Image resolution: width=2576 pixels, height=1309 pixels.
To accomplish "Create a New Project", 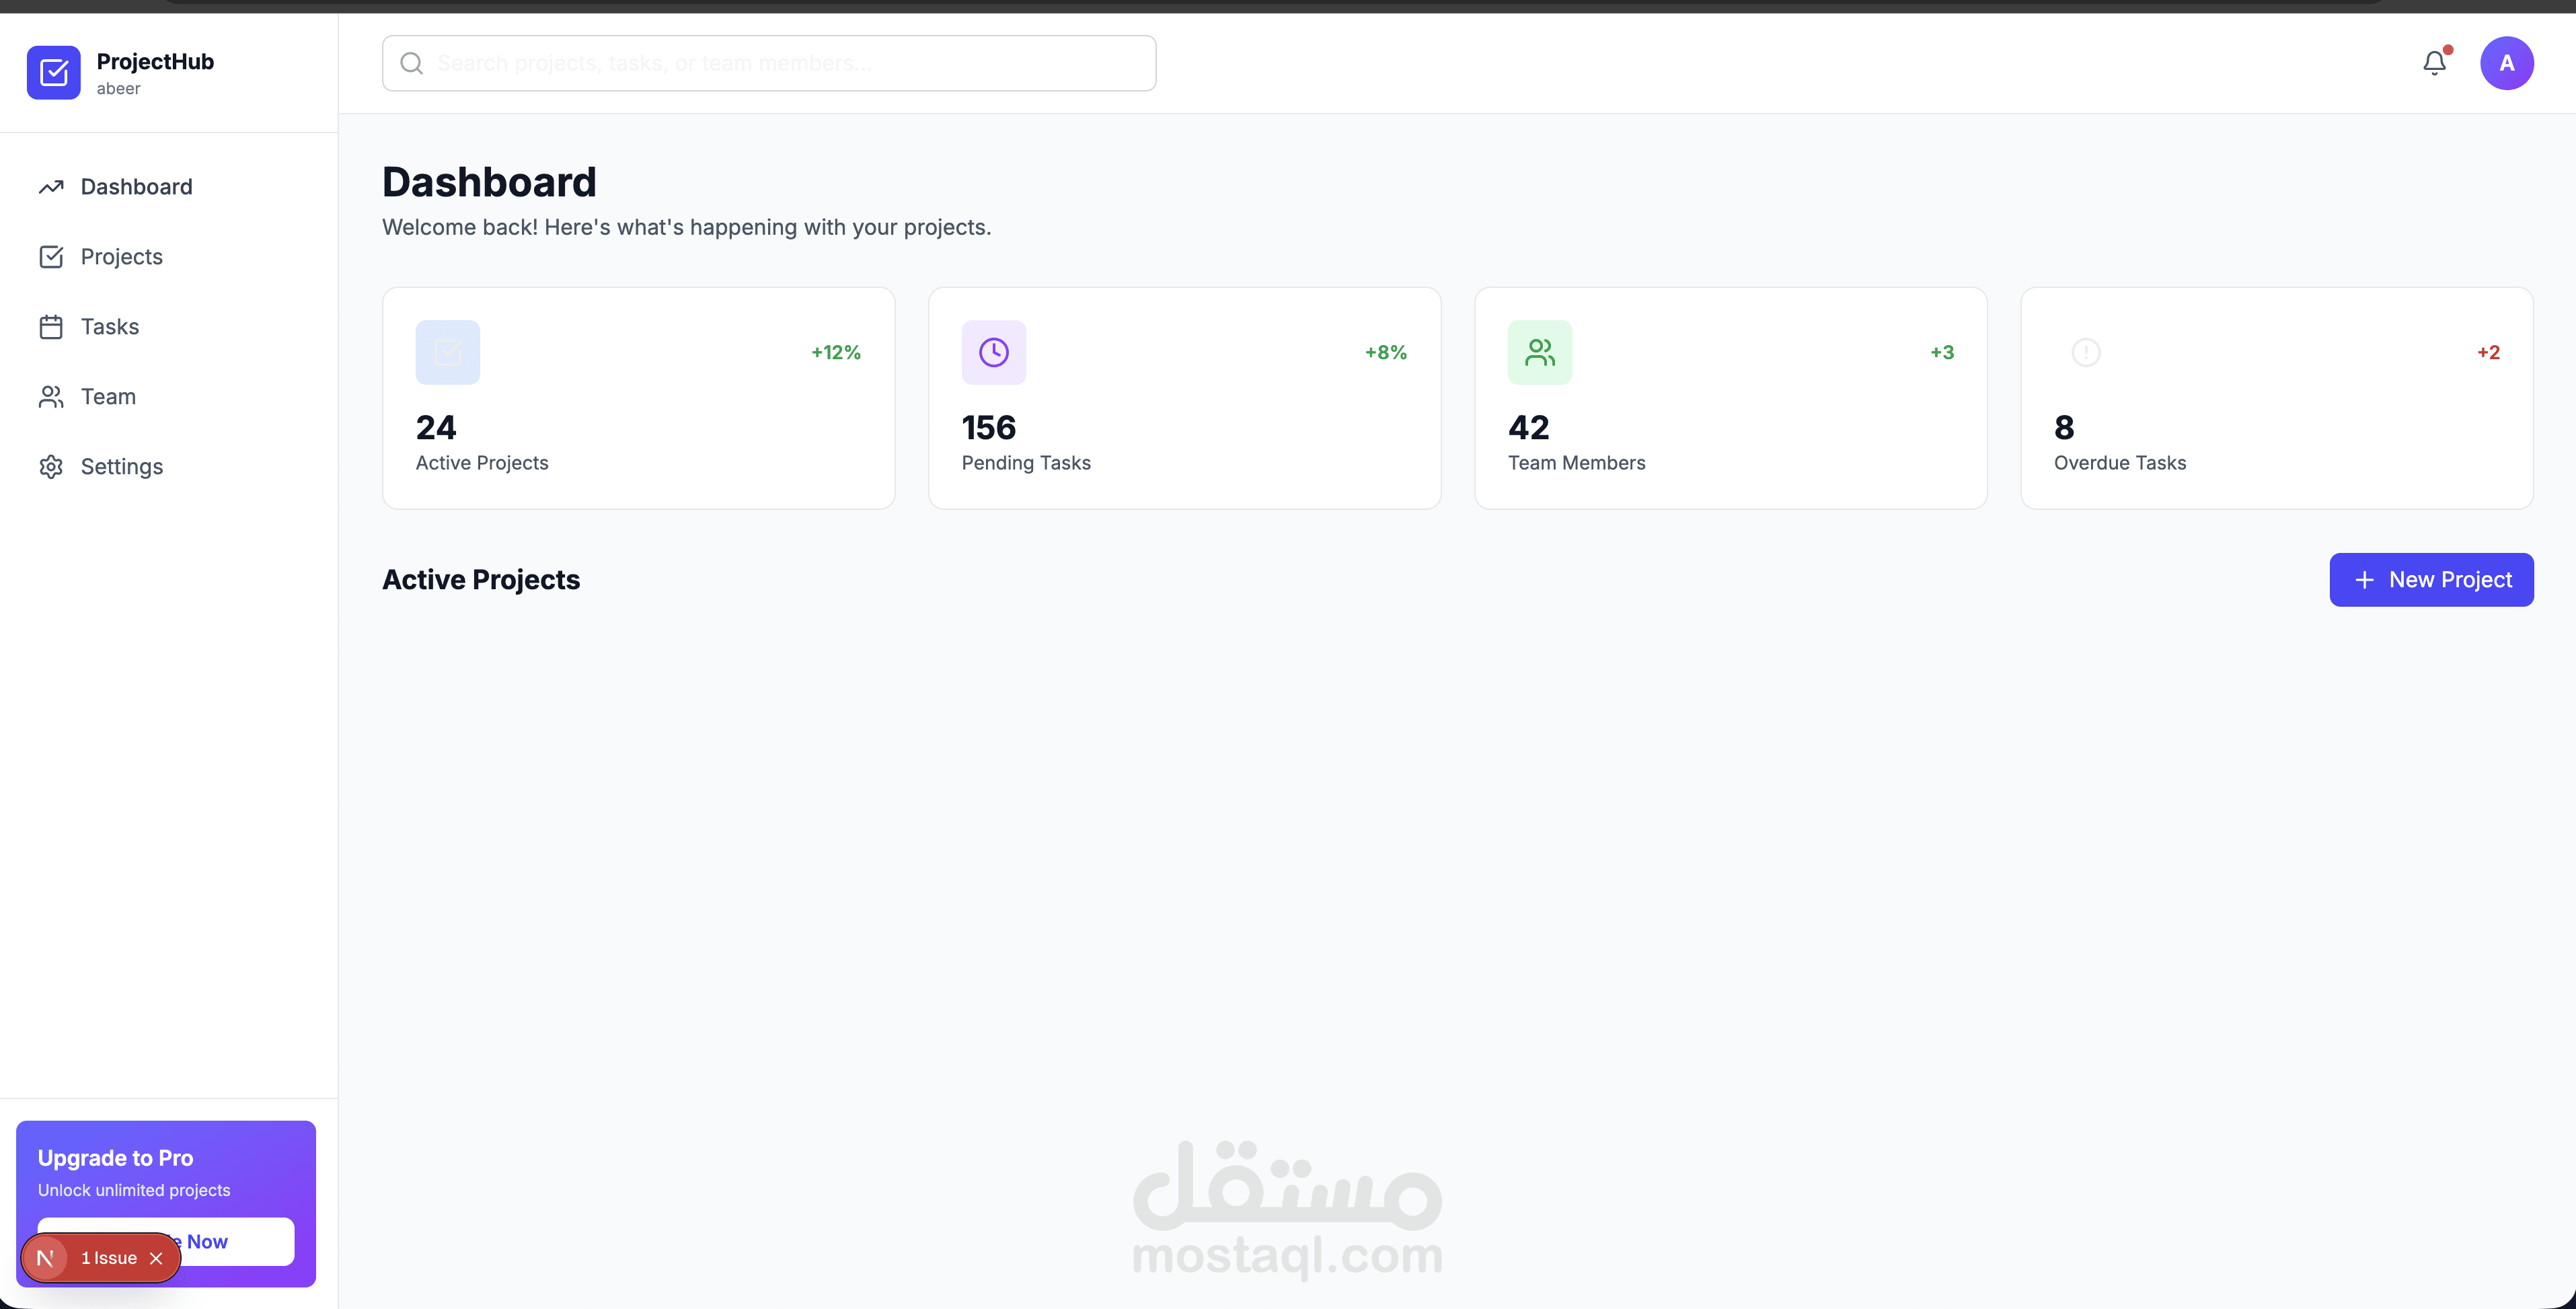I will [2431, 580].
